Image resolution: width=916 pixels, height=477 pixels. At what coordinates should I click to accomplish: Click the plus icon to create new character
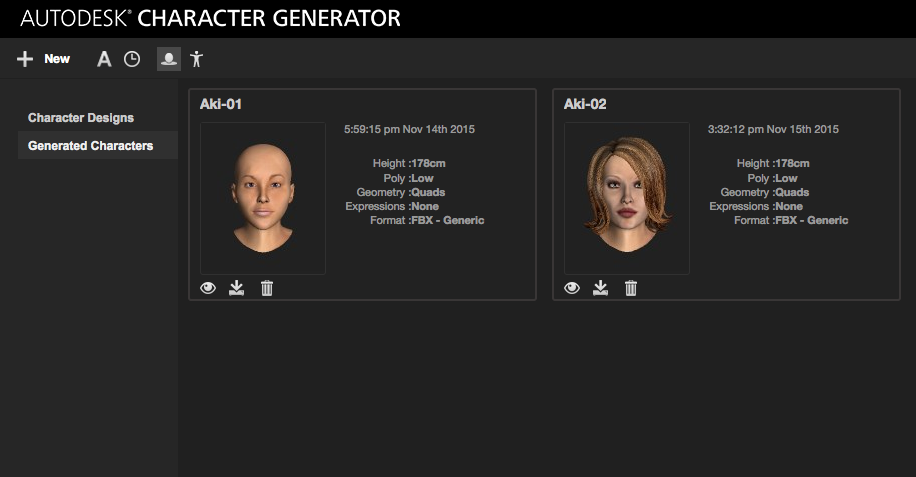[x=25, y=59]
